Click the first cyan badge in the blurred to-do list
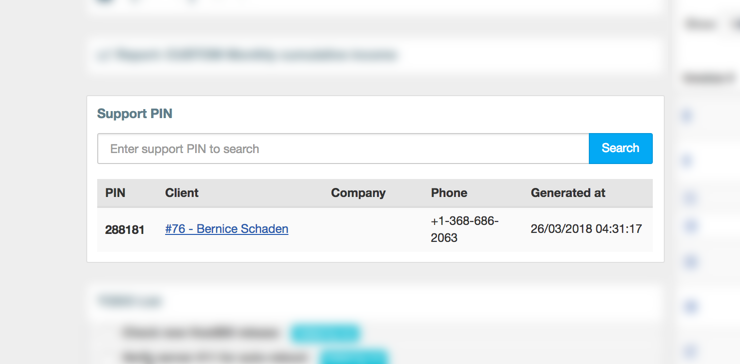Viewport: 740px width, 364px height. click(325, 333)
